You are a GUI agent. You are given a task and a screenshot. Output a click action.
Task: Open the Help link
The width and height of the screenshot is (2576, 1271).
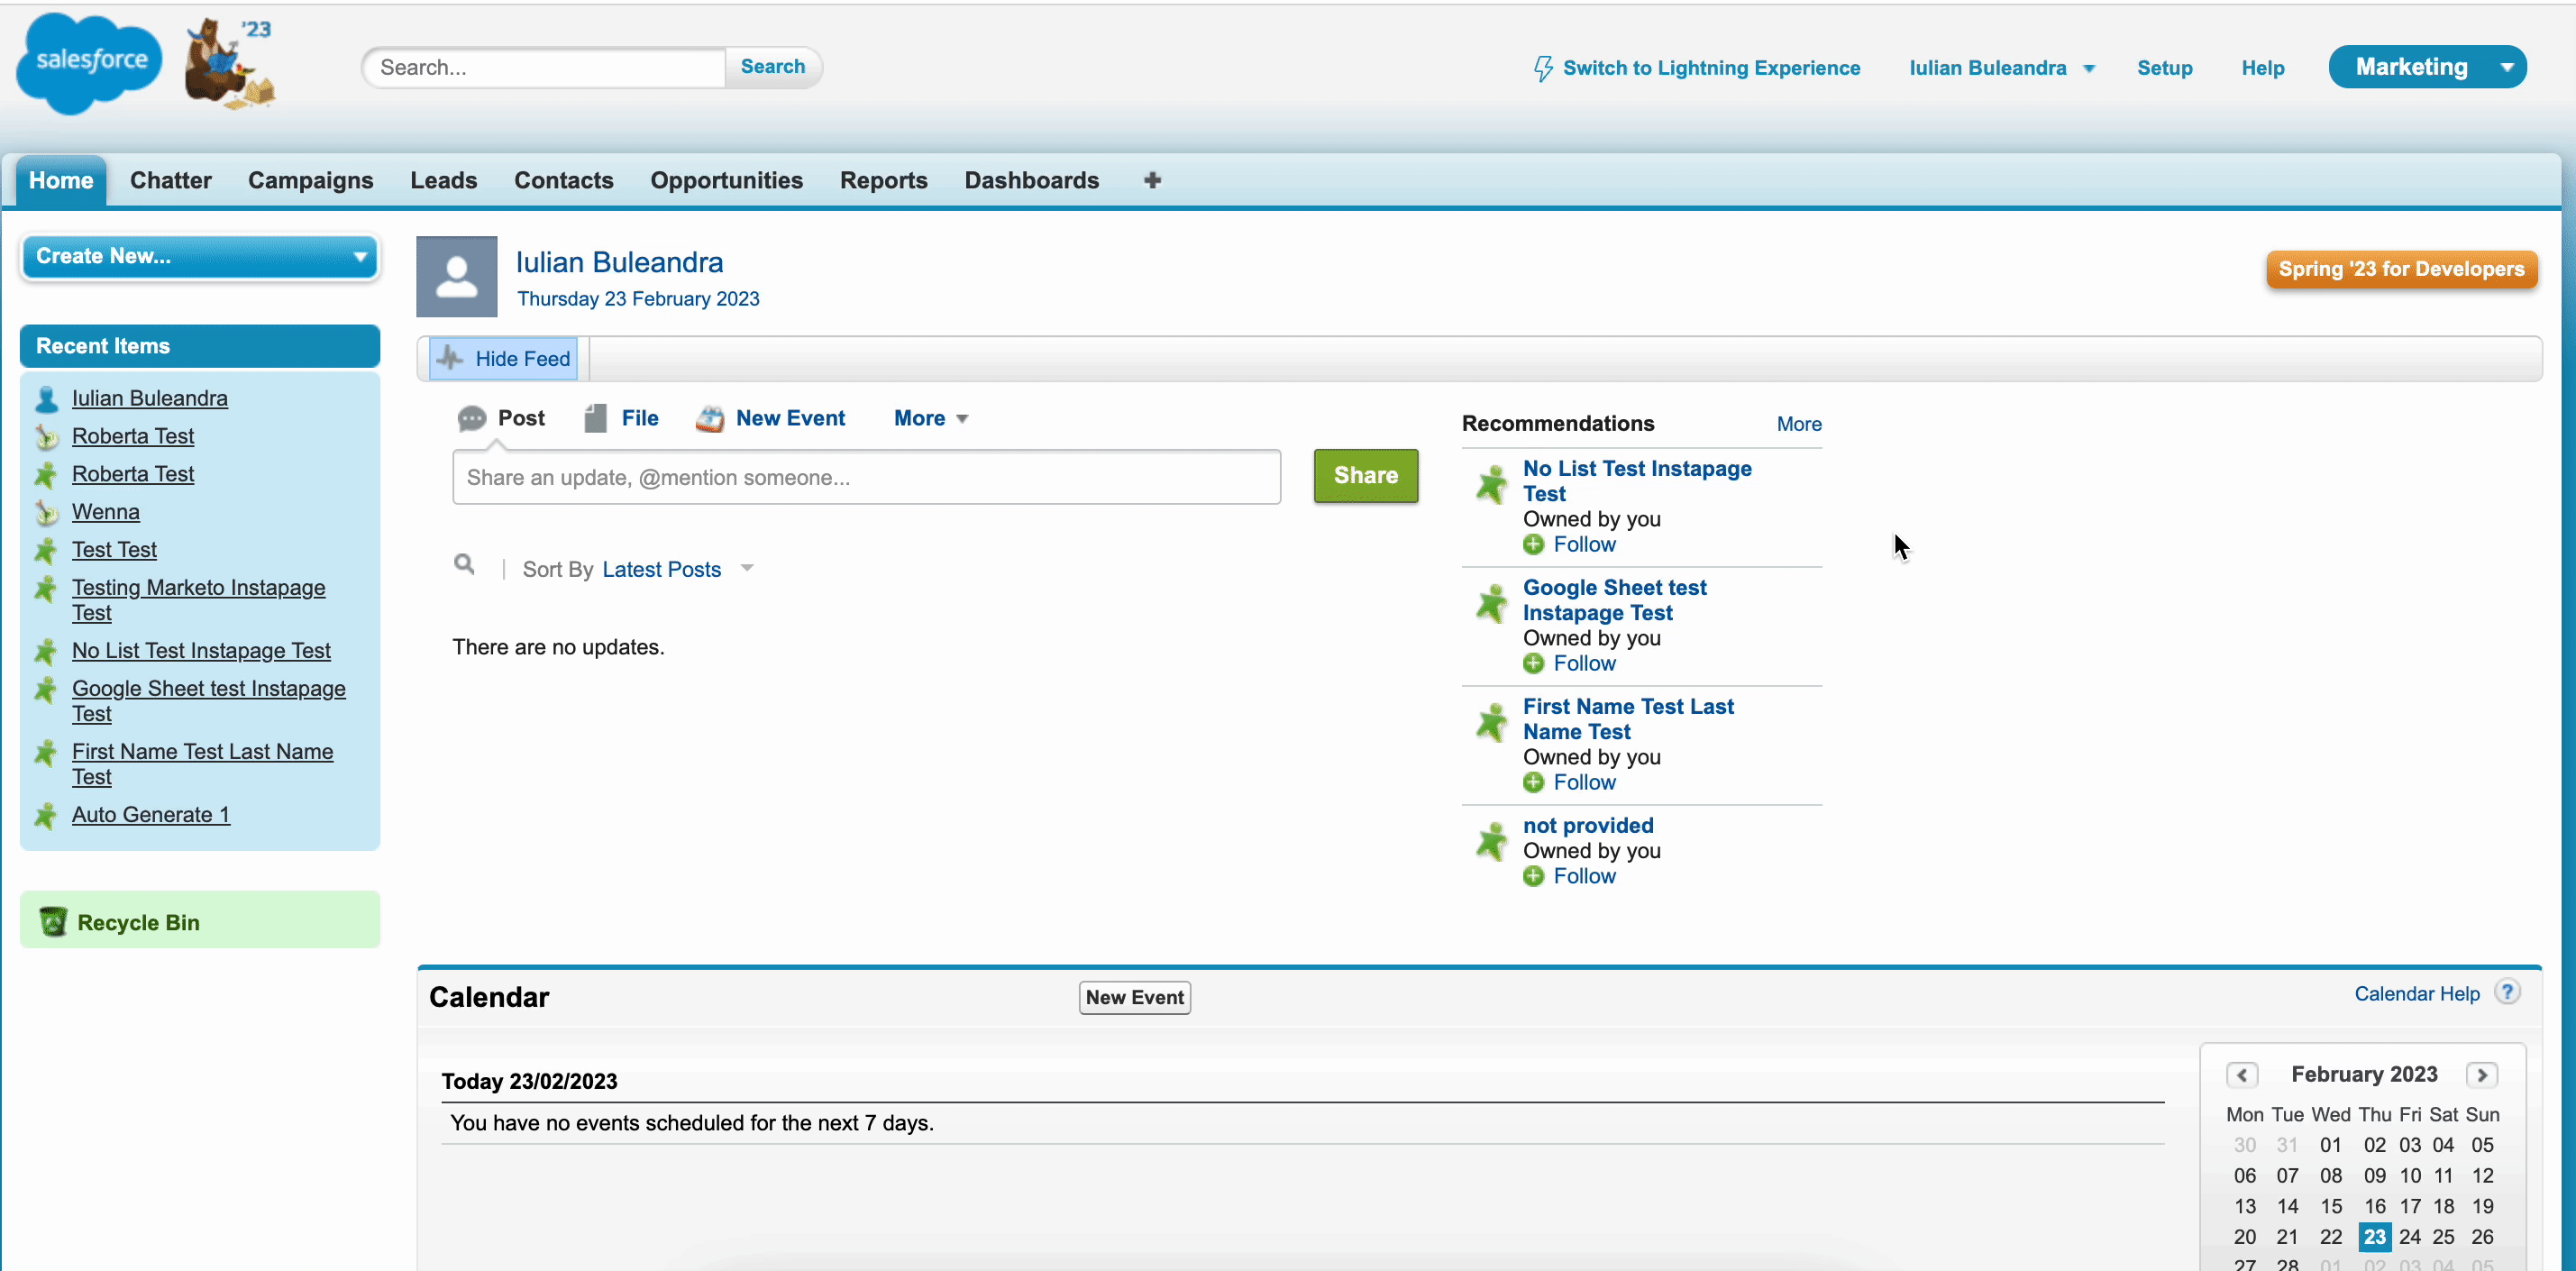pyautogui.click(x=2263, y=68)
